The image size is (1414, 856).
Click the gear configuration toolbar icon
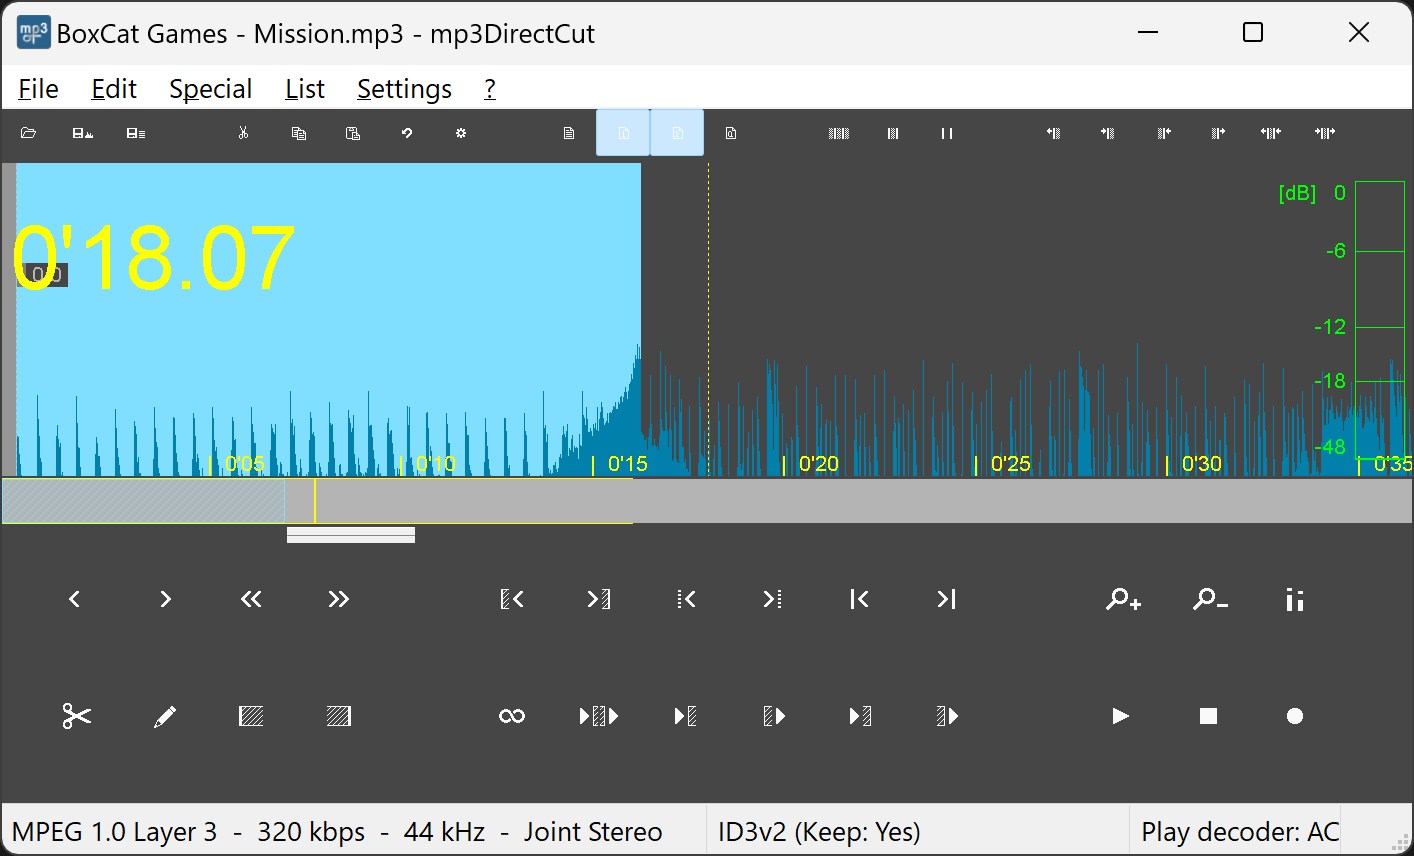(461, 133)
